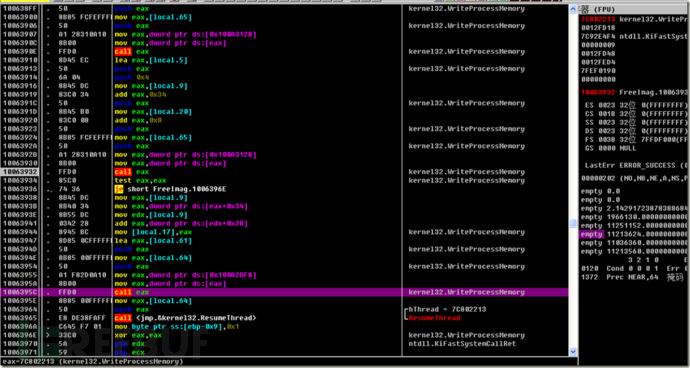Image resolution: width=690 pixels, height=368 pixels.
Task: Click the lea eax,[local.5] instruction
Action: (151, 60)
